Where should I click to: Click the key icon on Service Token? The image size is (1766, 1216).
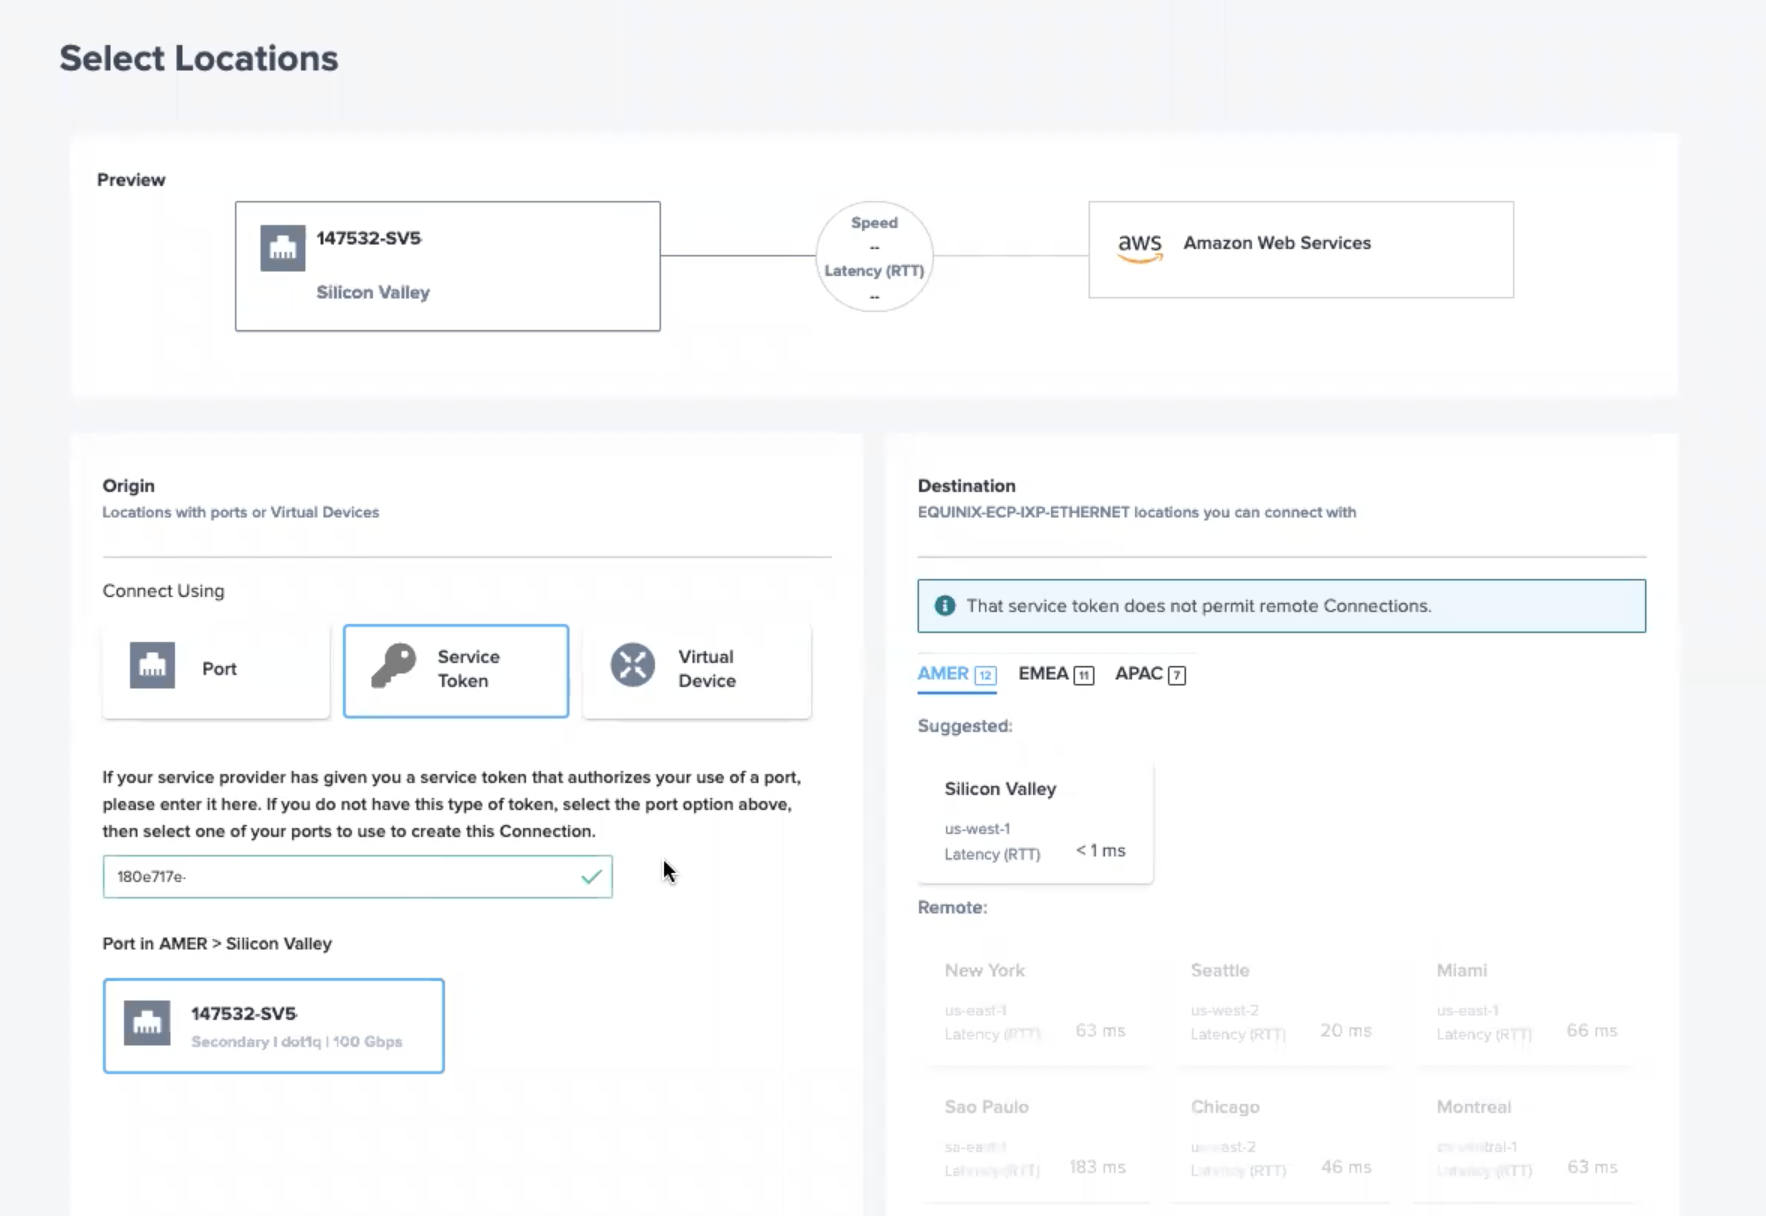point(394,665)
